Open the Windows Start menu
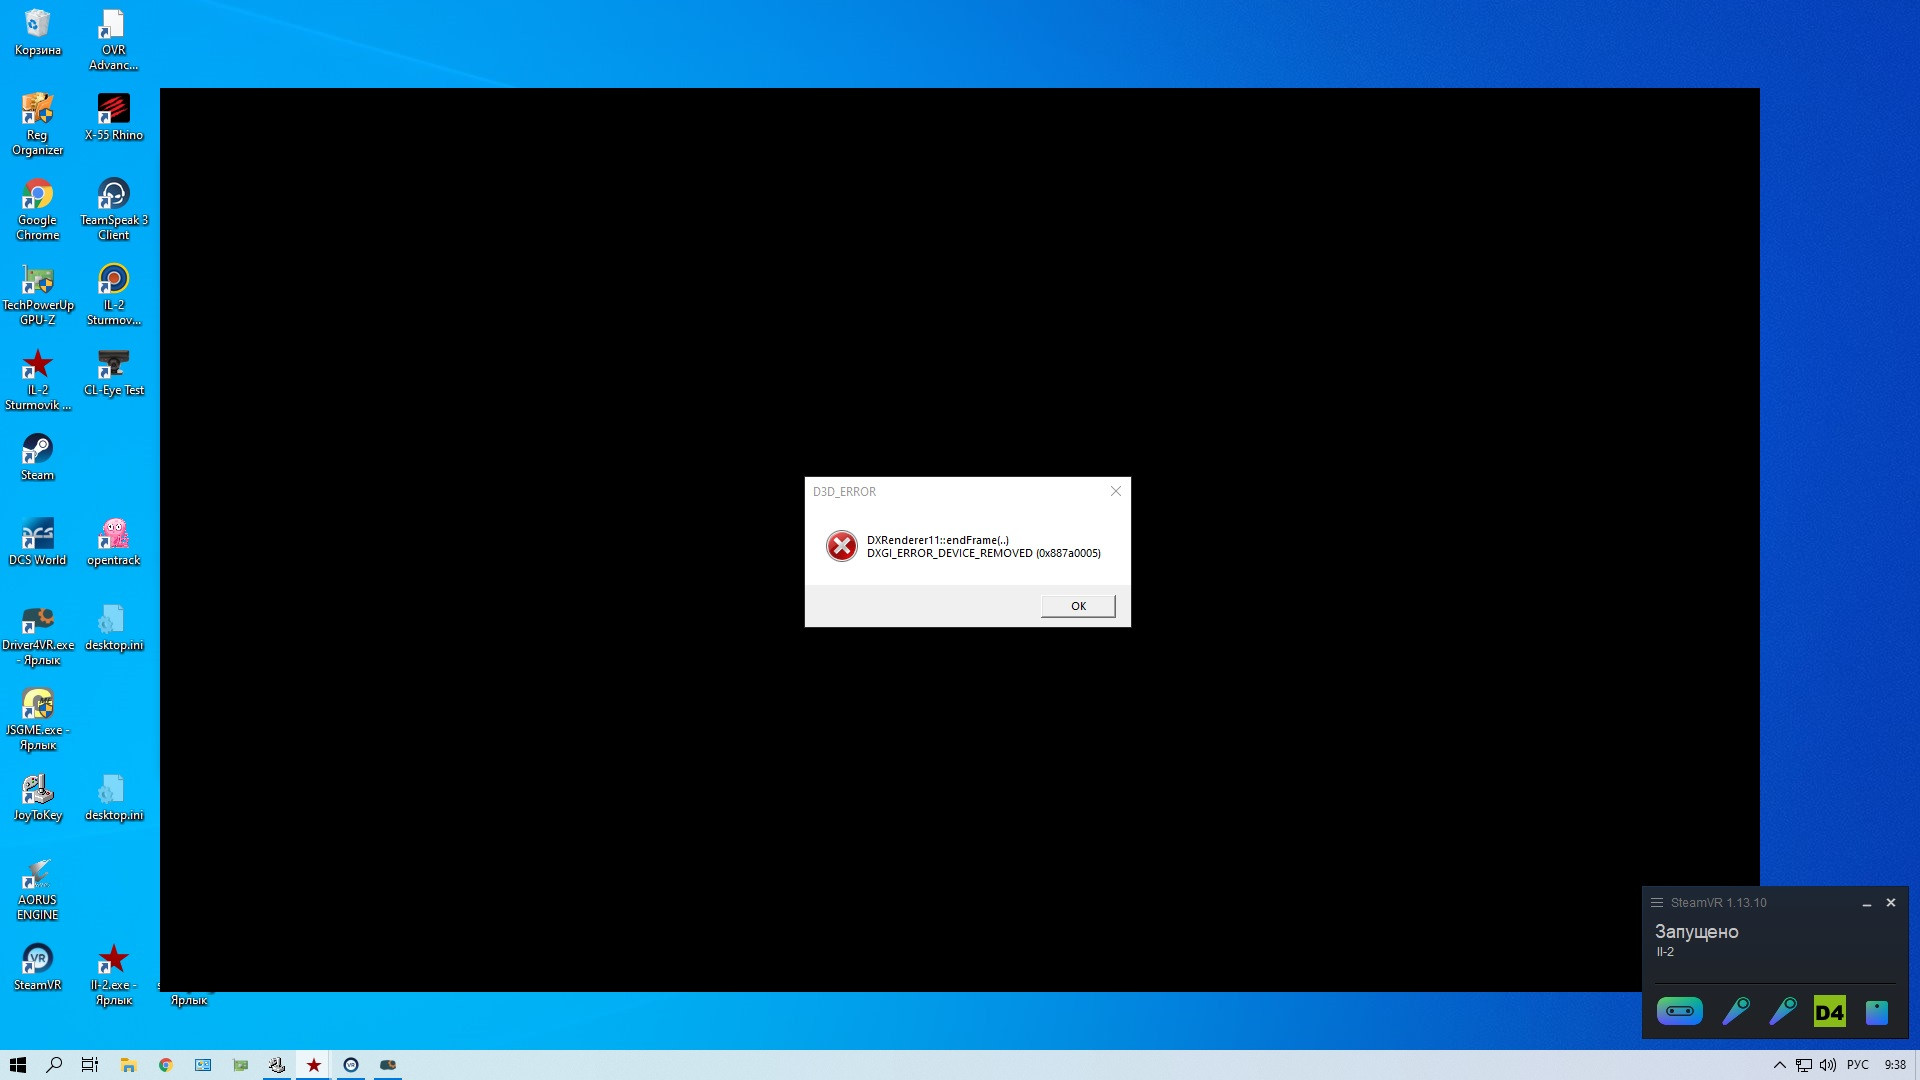The width and height of the screenshot is (1920, 1080). (x=17, y=1065)
